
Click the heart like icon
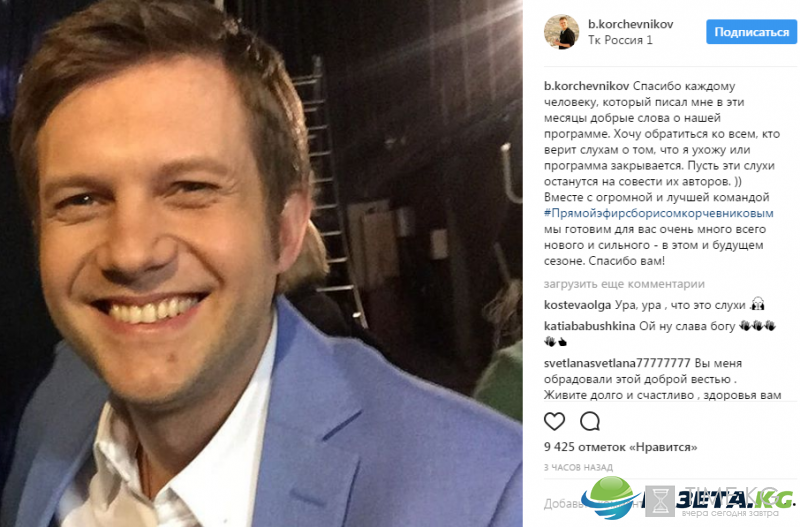coord(555,421)
